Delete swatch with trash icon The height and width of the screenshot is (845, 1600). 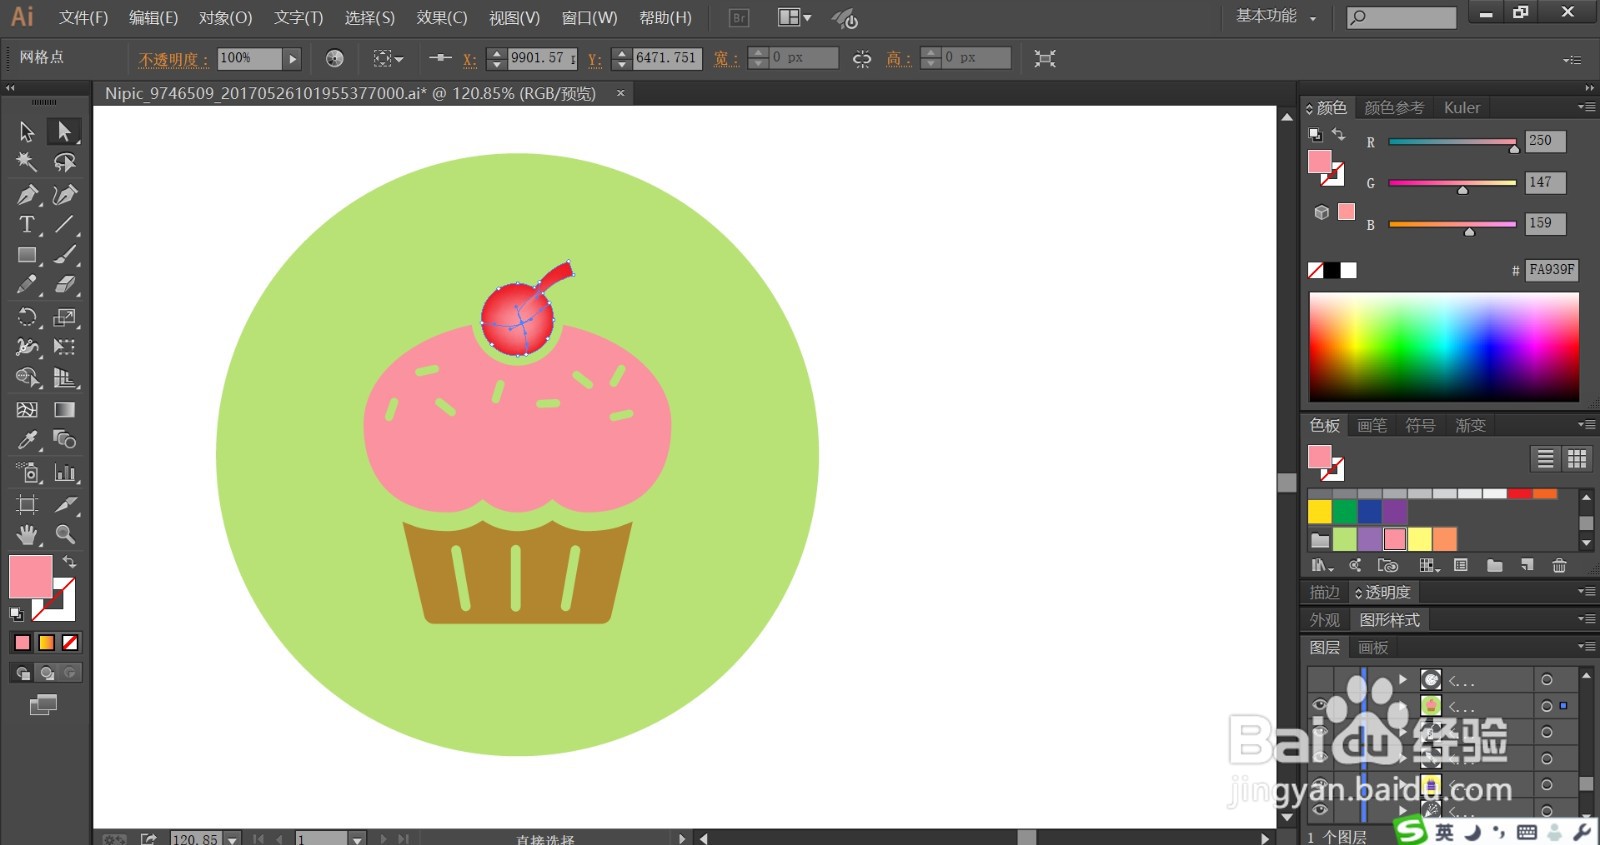(x=1559, y=566)
